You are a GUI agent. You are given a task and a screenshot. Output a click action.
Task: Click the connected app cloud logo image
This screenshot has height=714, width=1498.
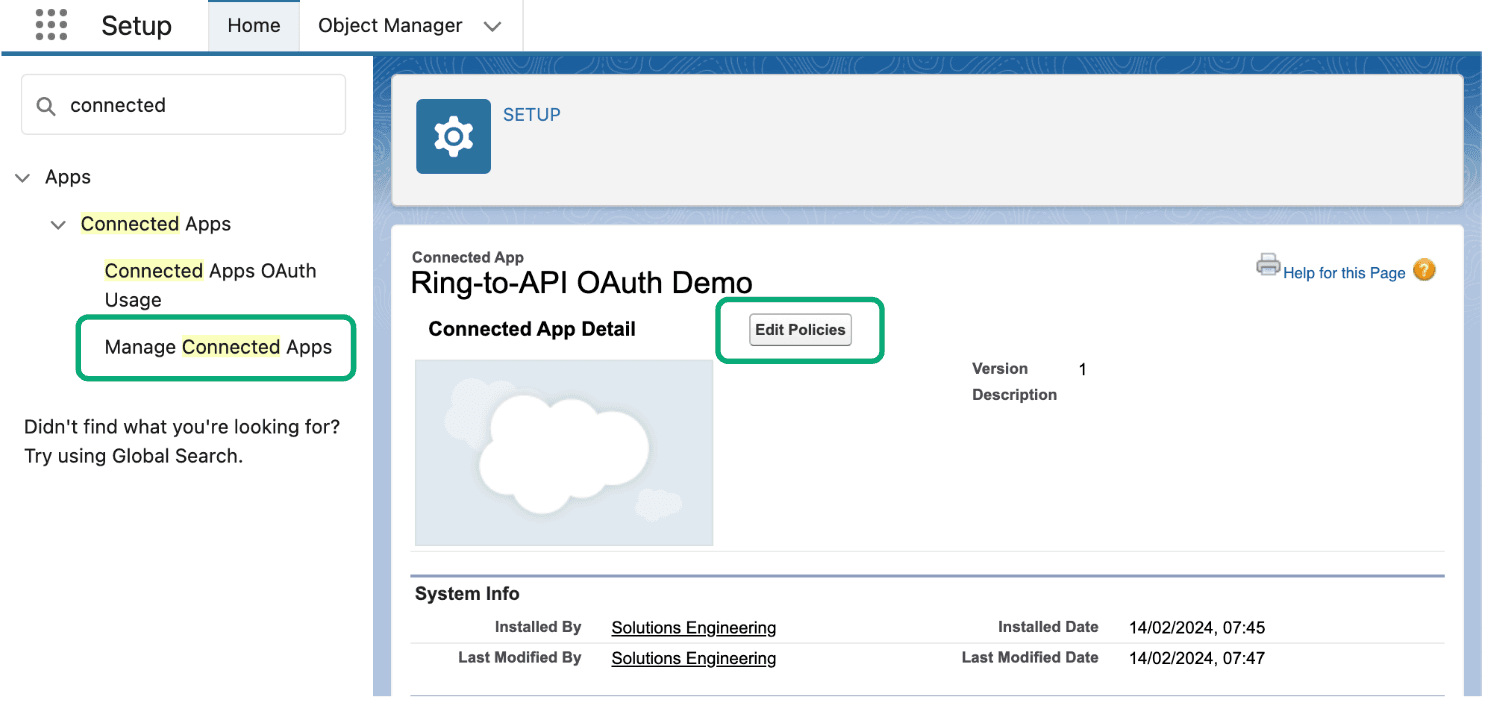click(564, 453)
